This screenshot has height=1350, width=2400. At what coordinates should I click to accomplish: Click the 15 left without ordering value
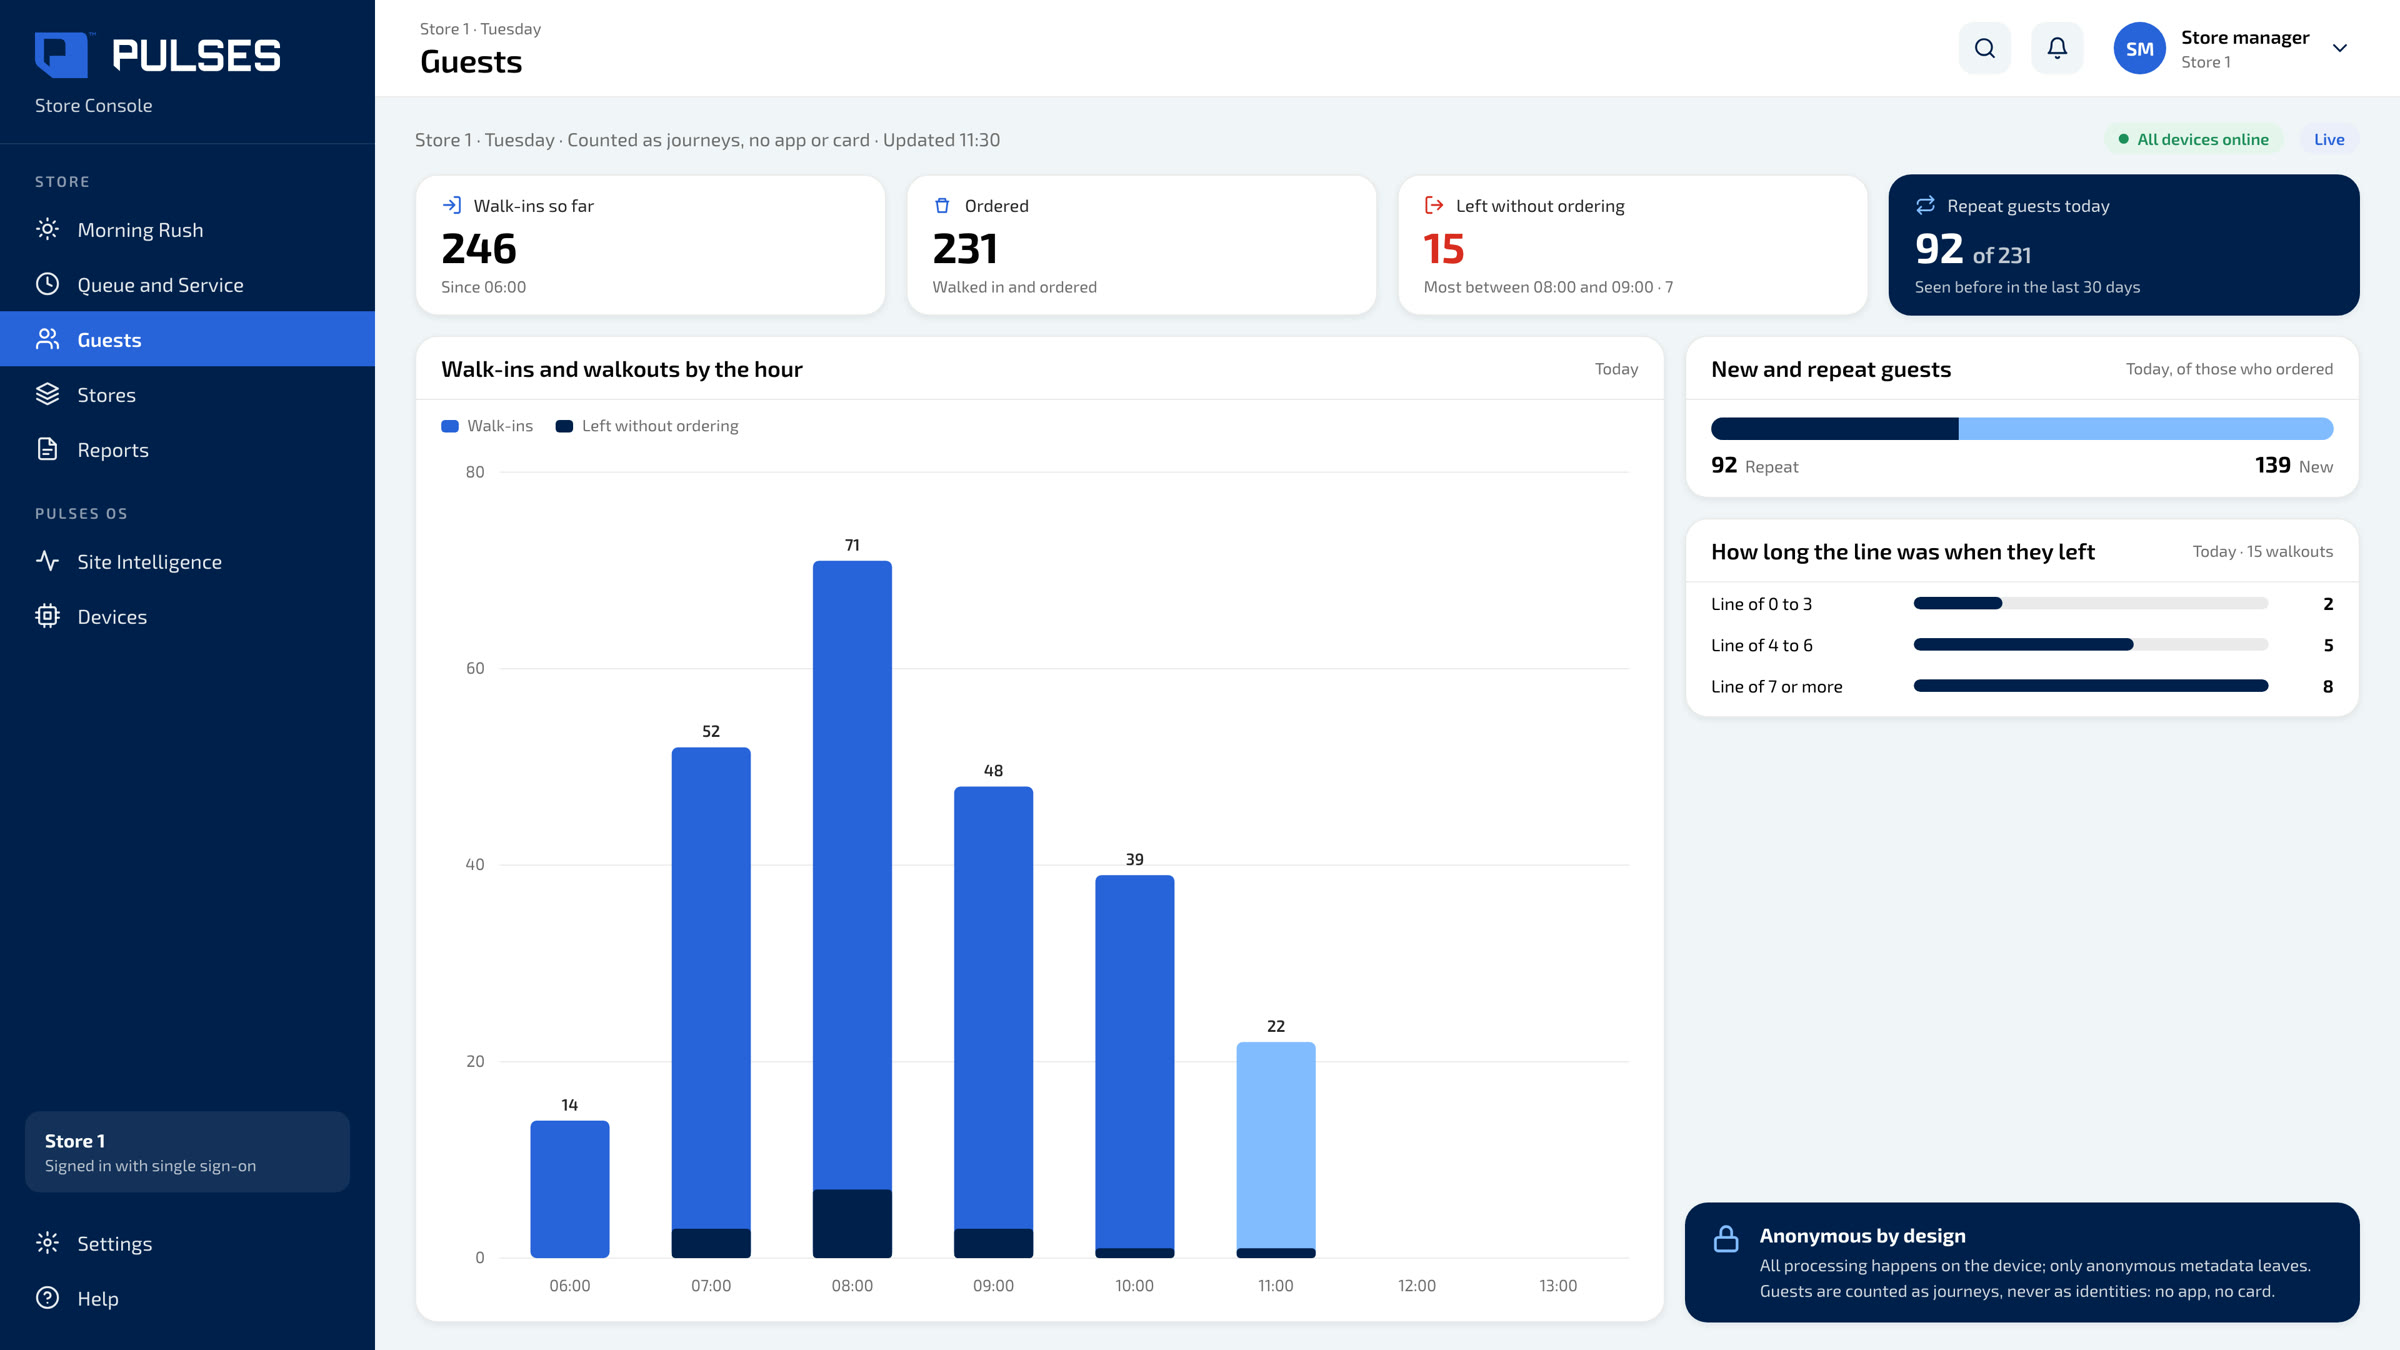click(1444, 249)
